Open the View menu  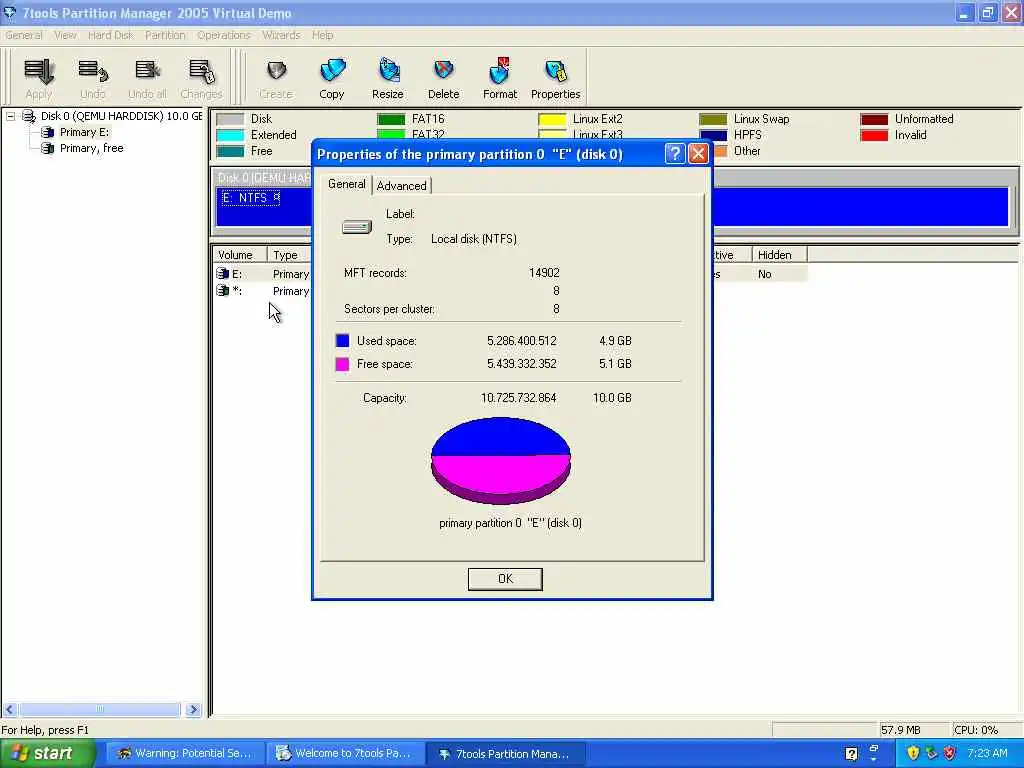(x=65, y=35)
